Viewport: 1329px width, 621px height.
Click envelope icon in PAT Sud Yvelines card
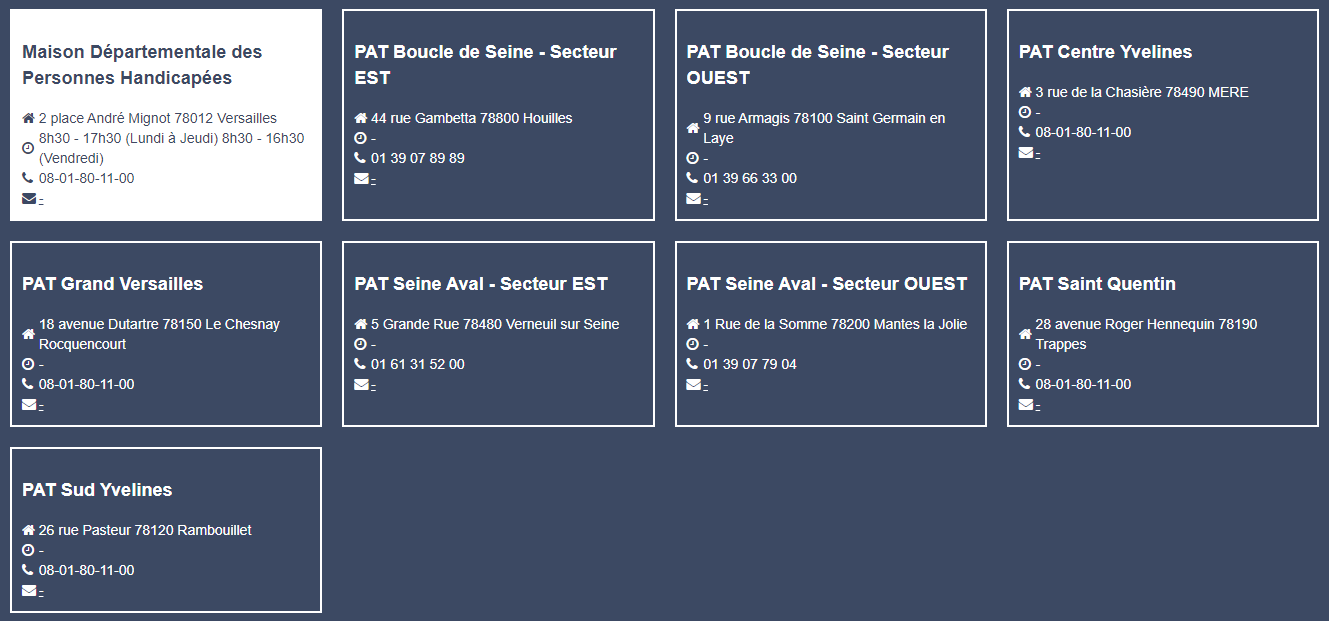[29, 591]
